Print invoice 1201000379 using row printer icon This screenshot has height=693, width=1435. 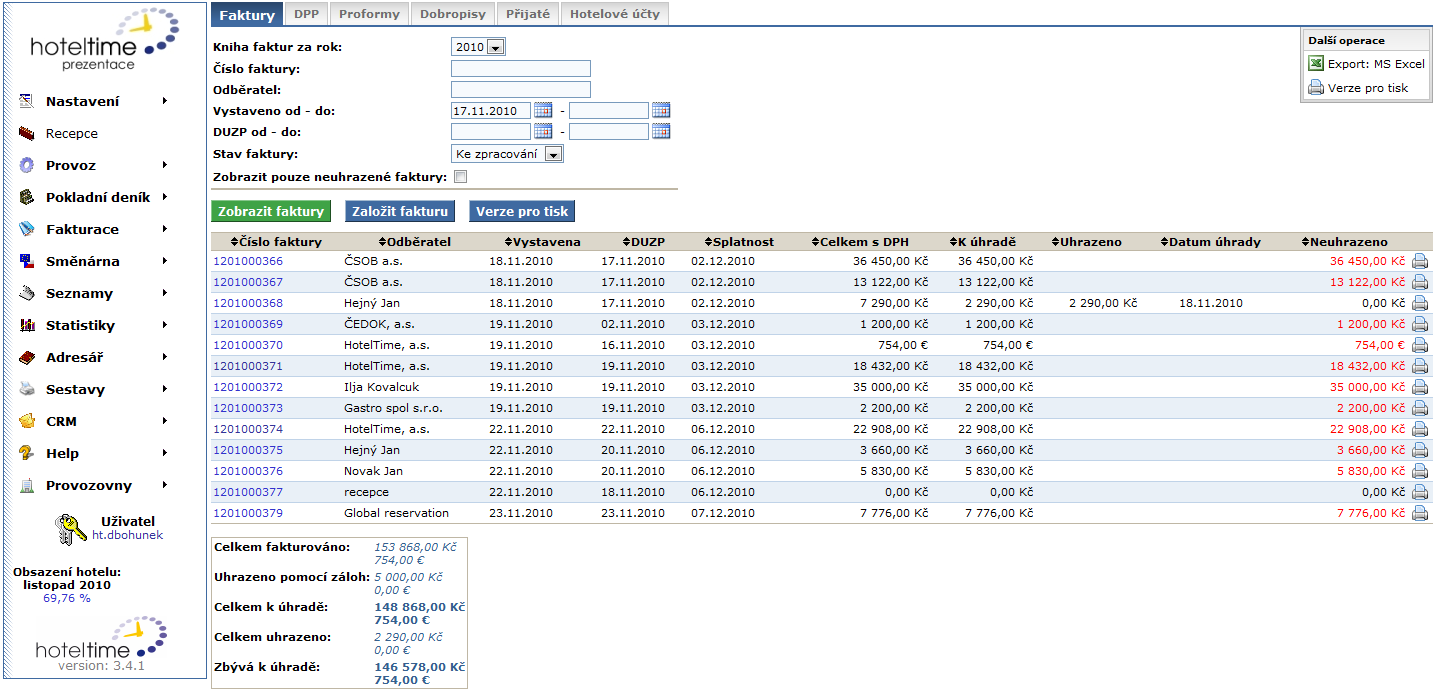(x=1420, y=513)
